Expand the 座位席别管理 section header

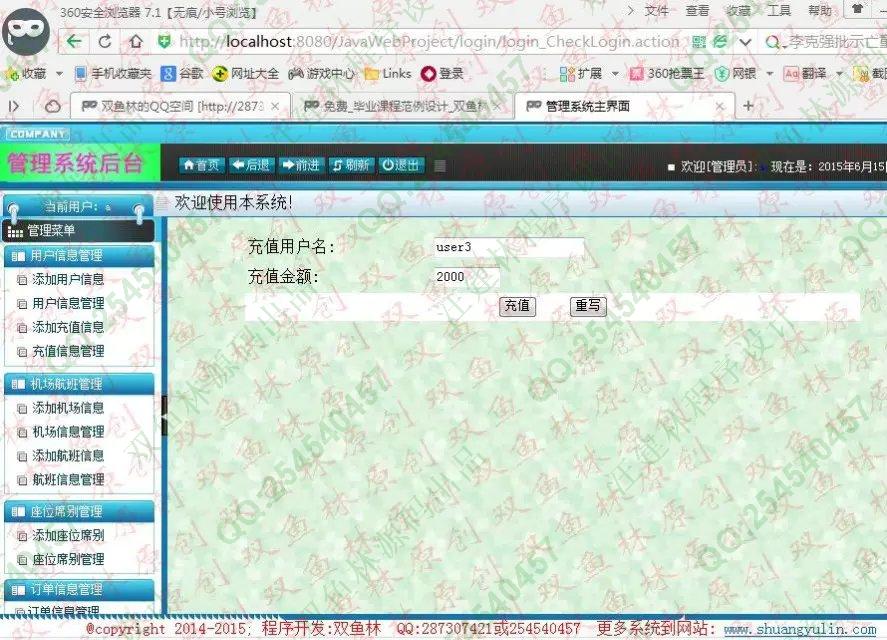tap(79, 512)
